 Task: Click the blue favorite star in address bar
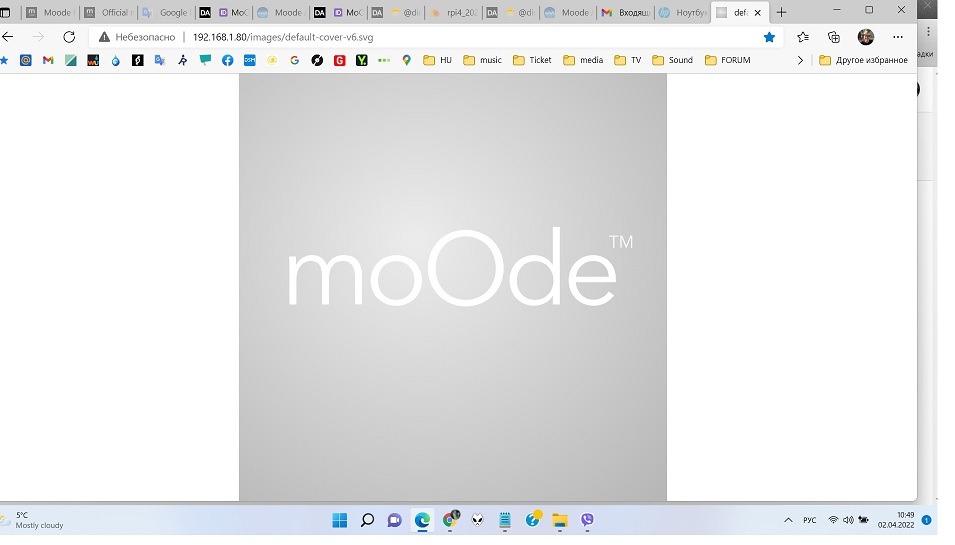coord(769,37)
